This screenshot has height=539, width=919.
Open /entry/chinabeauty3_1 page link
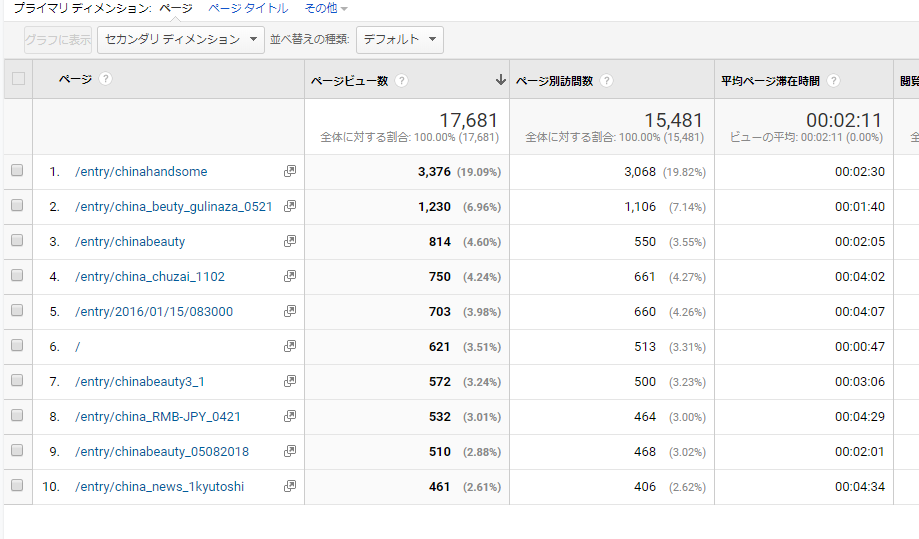(140, 382)
